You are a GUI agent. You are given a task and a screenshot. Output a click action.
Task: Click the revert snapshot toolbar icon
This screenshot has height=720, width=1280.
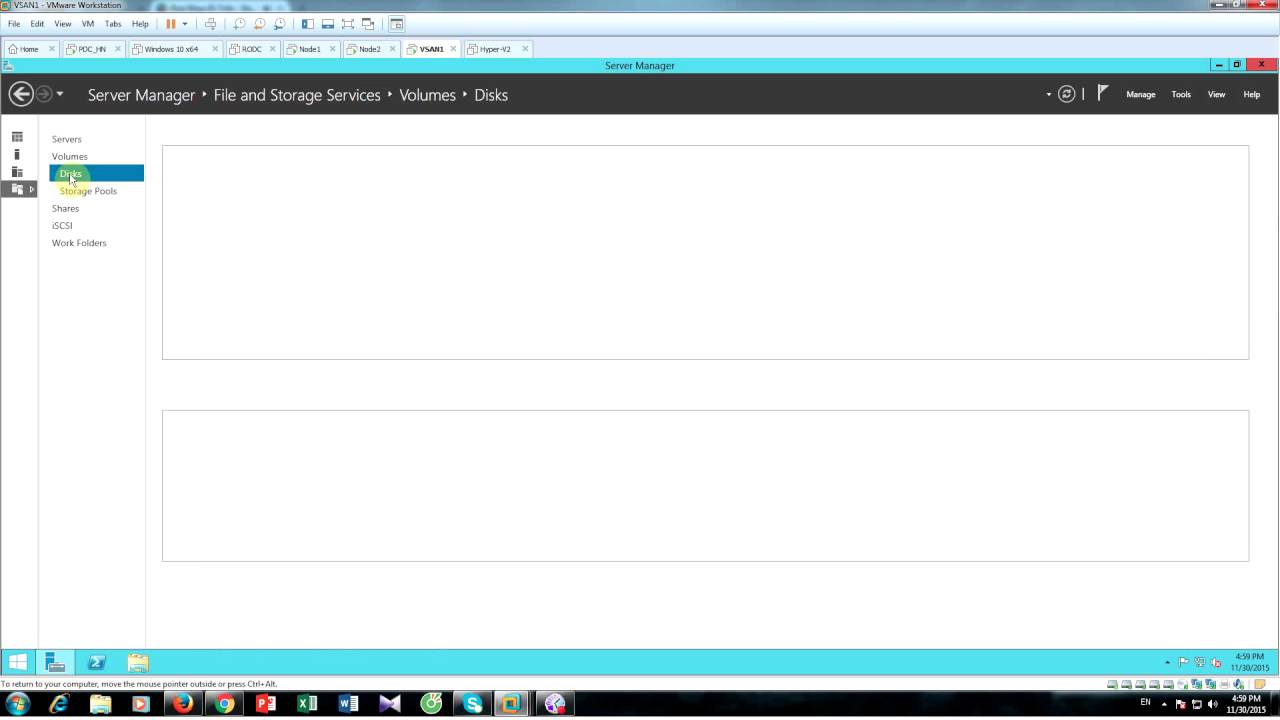click(x=260, y=23)
